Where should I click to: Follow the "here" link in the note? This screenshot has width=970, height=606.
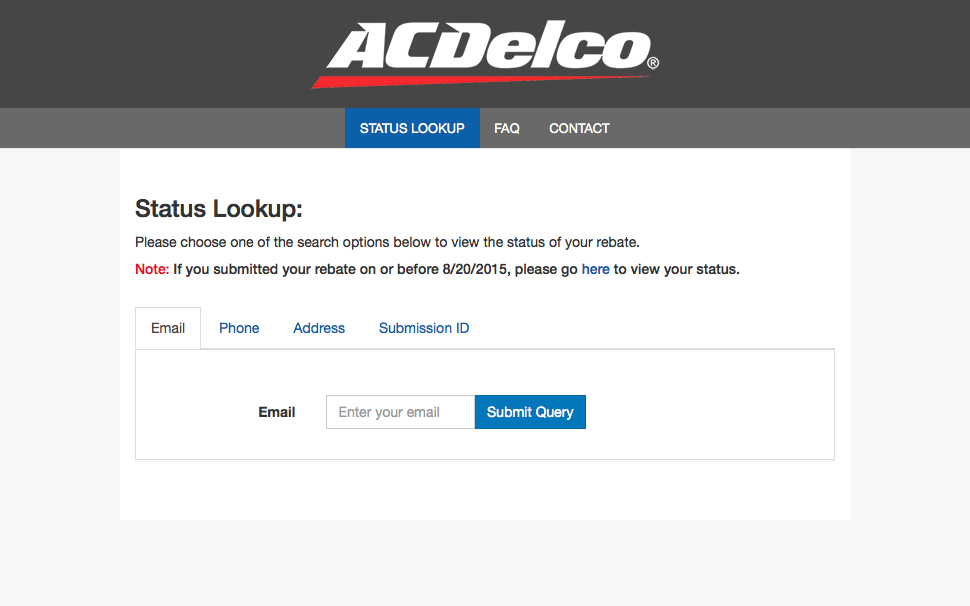(596, 269)
